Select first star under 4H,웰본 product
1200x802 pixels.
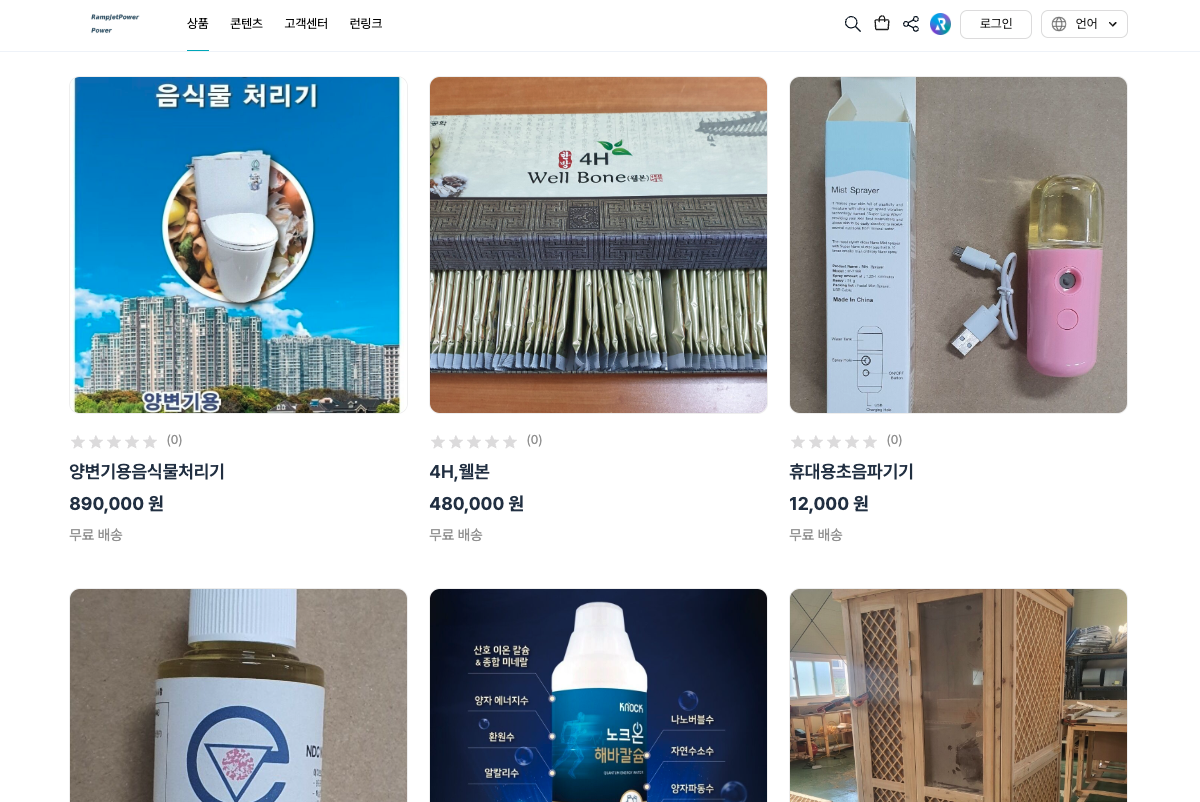tap(438, 441)
